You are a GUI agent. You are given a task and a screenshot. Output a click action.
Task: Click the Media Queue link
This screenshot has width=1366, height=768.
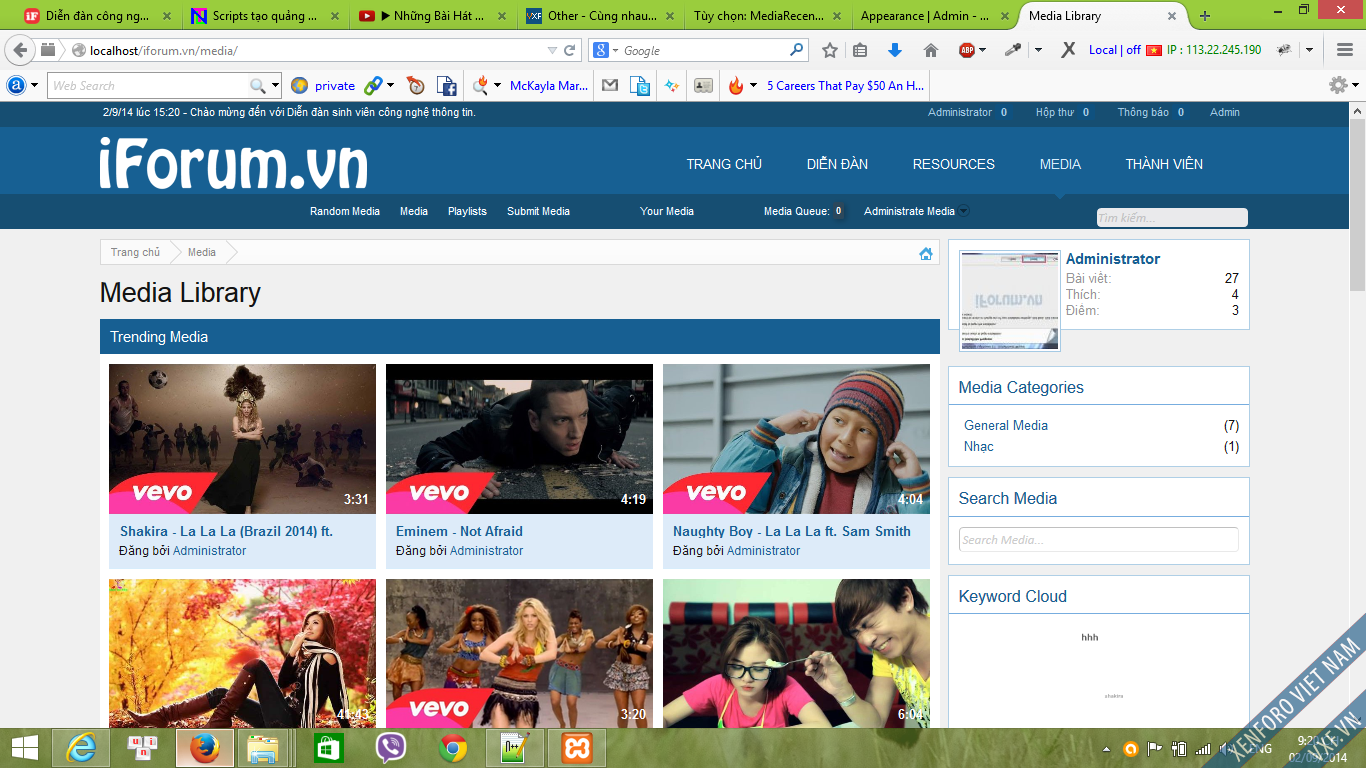click(803, 211)
